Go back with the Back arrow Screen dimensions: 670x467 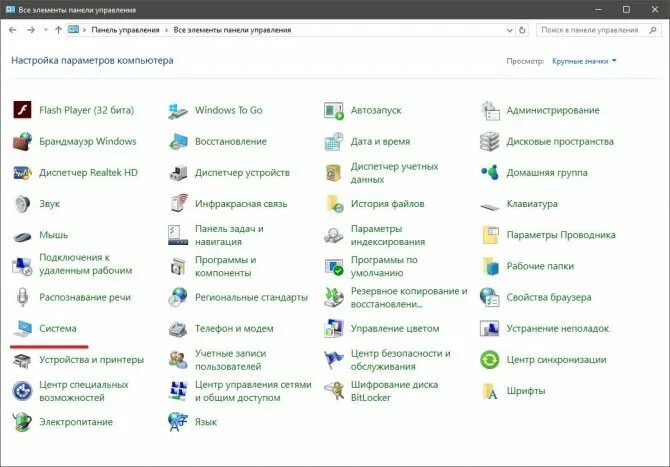pyautogui.click(x=12, y=30)
